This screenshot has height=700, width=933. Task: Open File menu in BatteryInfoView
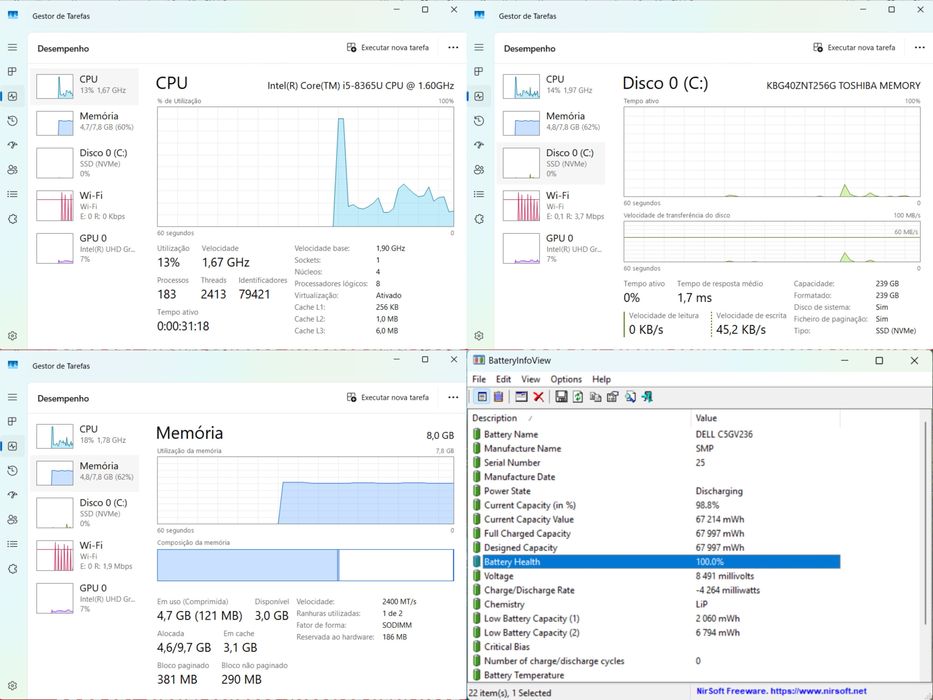point(479,379)
